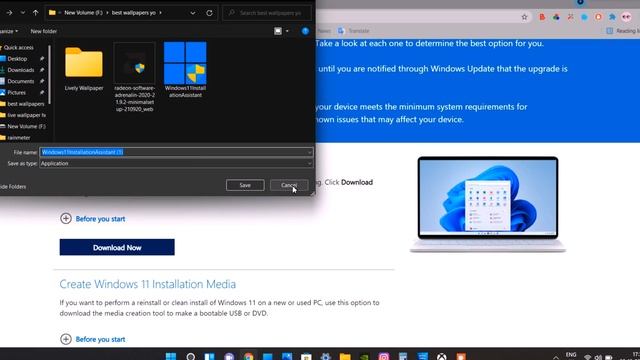Select the radeon-software-adrenalin installer file
This screenshot has width=640, height=360.
coord(134,77)
